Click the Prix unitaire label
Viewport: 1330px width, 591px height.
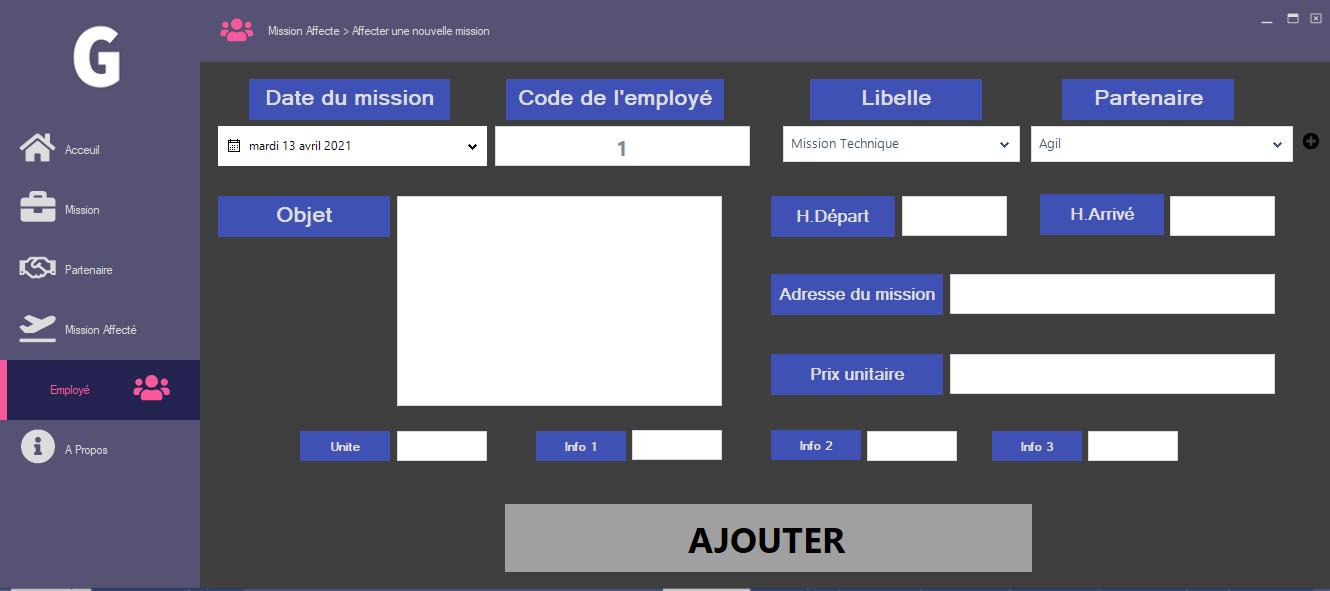click(857, 374)
